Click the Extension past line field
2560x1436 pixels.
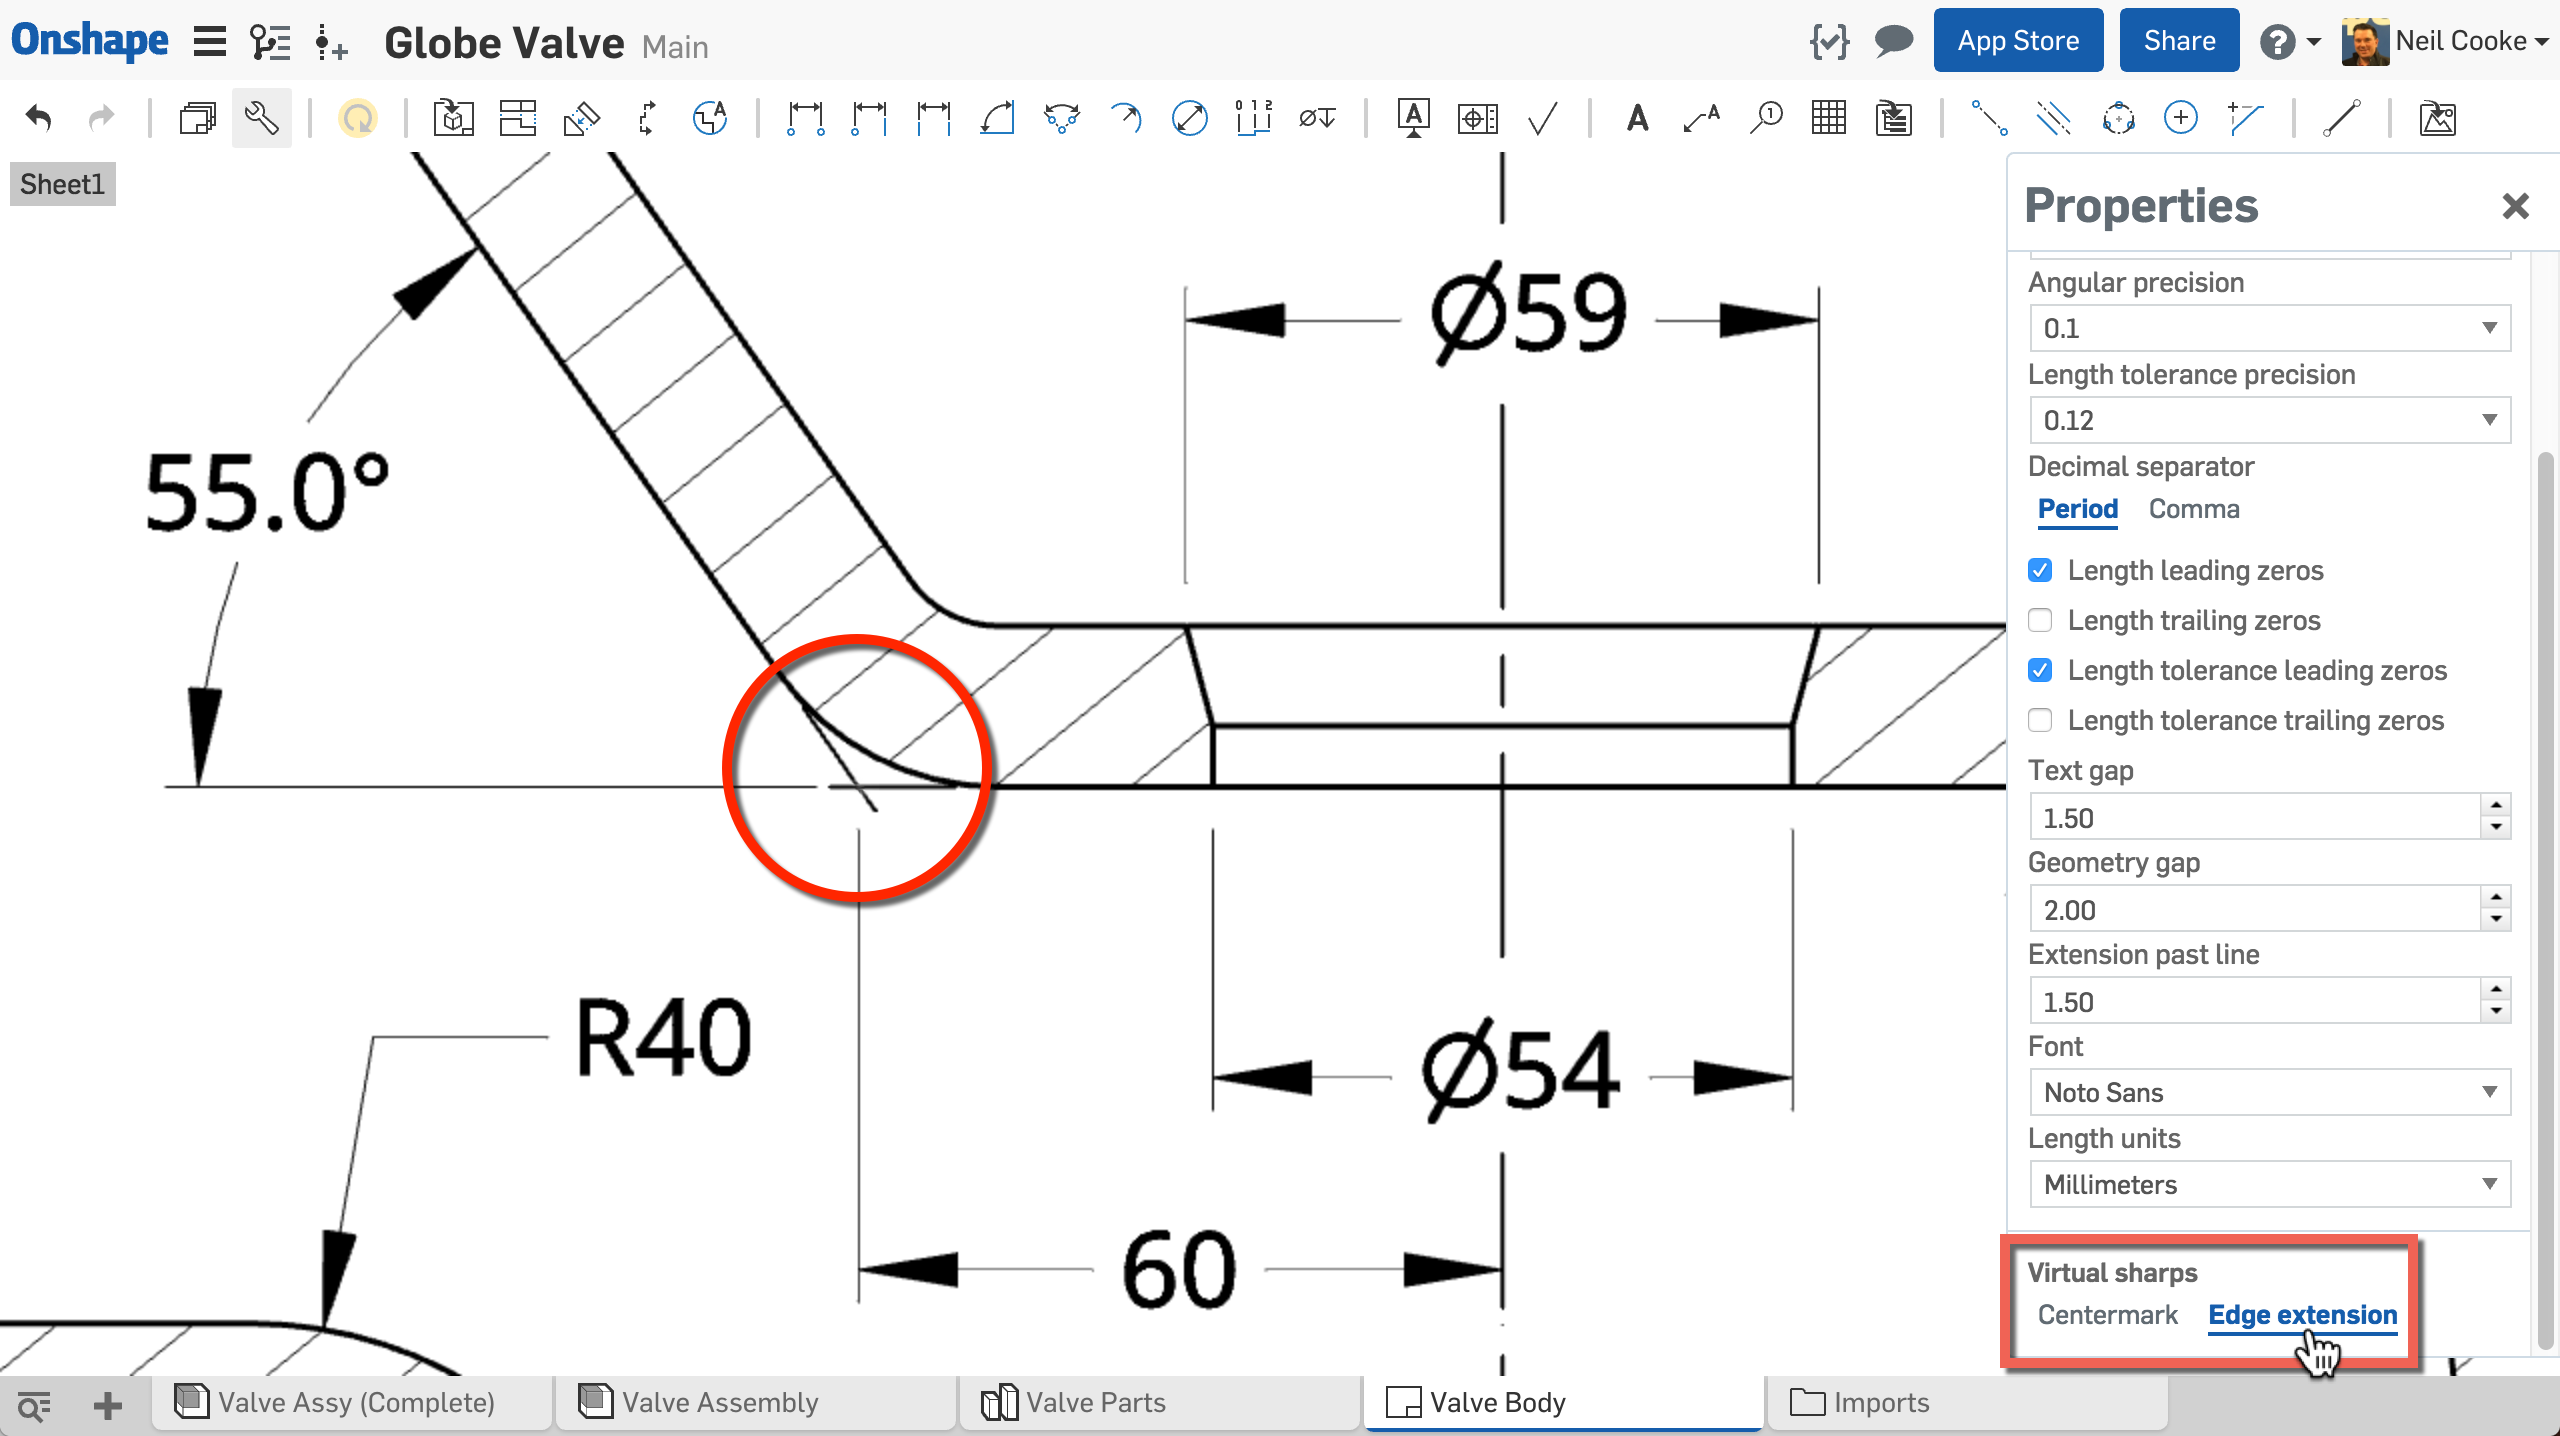(x=2256, y=1002)
